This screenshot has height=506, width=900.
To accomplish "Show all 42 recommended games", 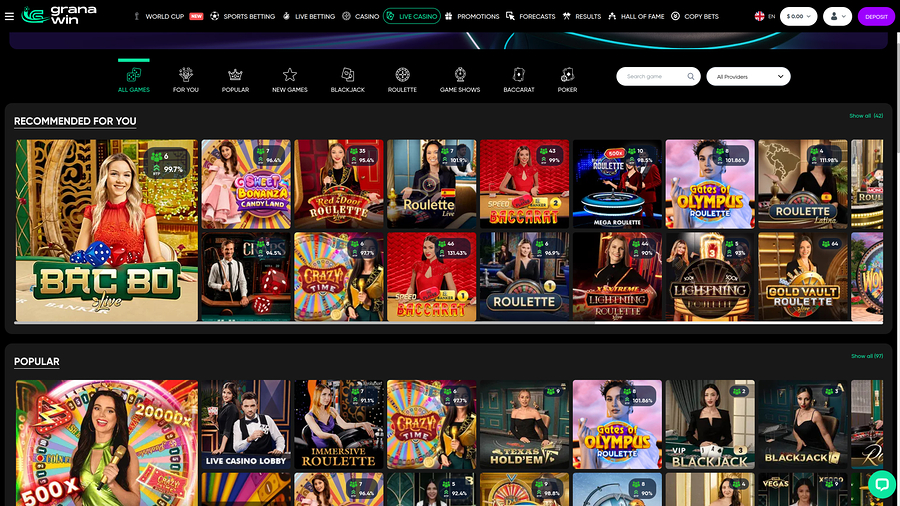I will [866, 116].
